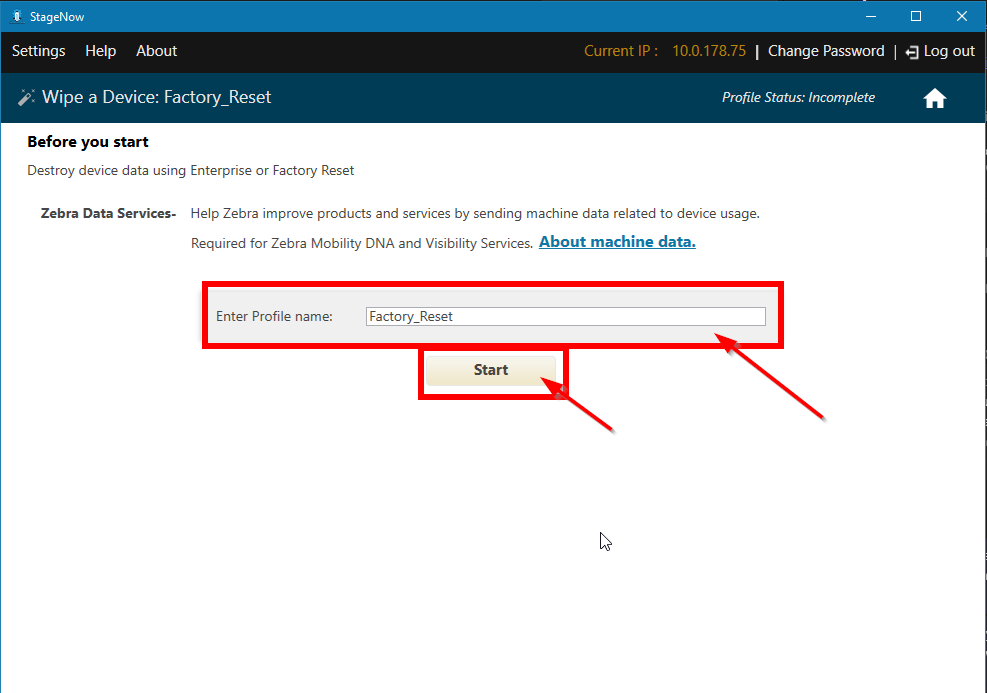Image resolution: width=987 pixels, height=693 pixels.
Task: Click the Zebra Data Services label
Action: 108,213
